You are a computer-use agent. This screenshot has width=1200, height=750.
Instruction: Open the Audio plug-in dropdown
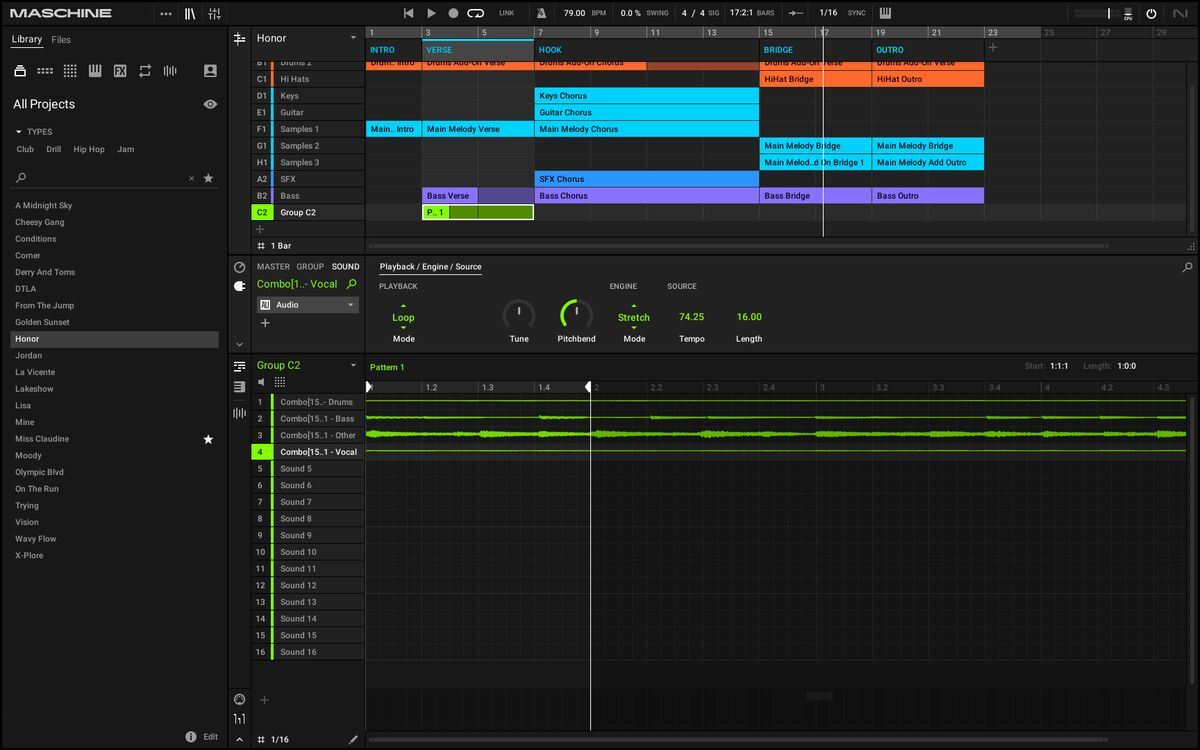351,305
